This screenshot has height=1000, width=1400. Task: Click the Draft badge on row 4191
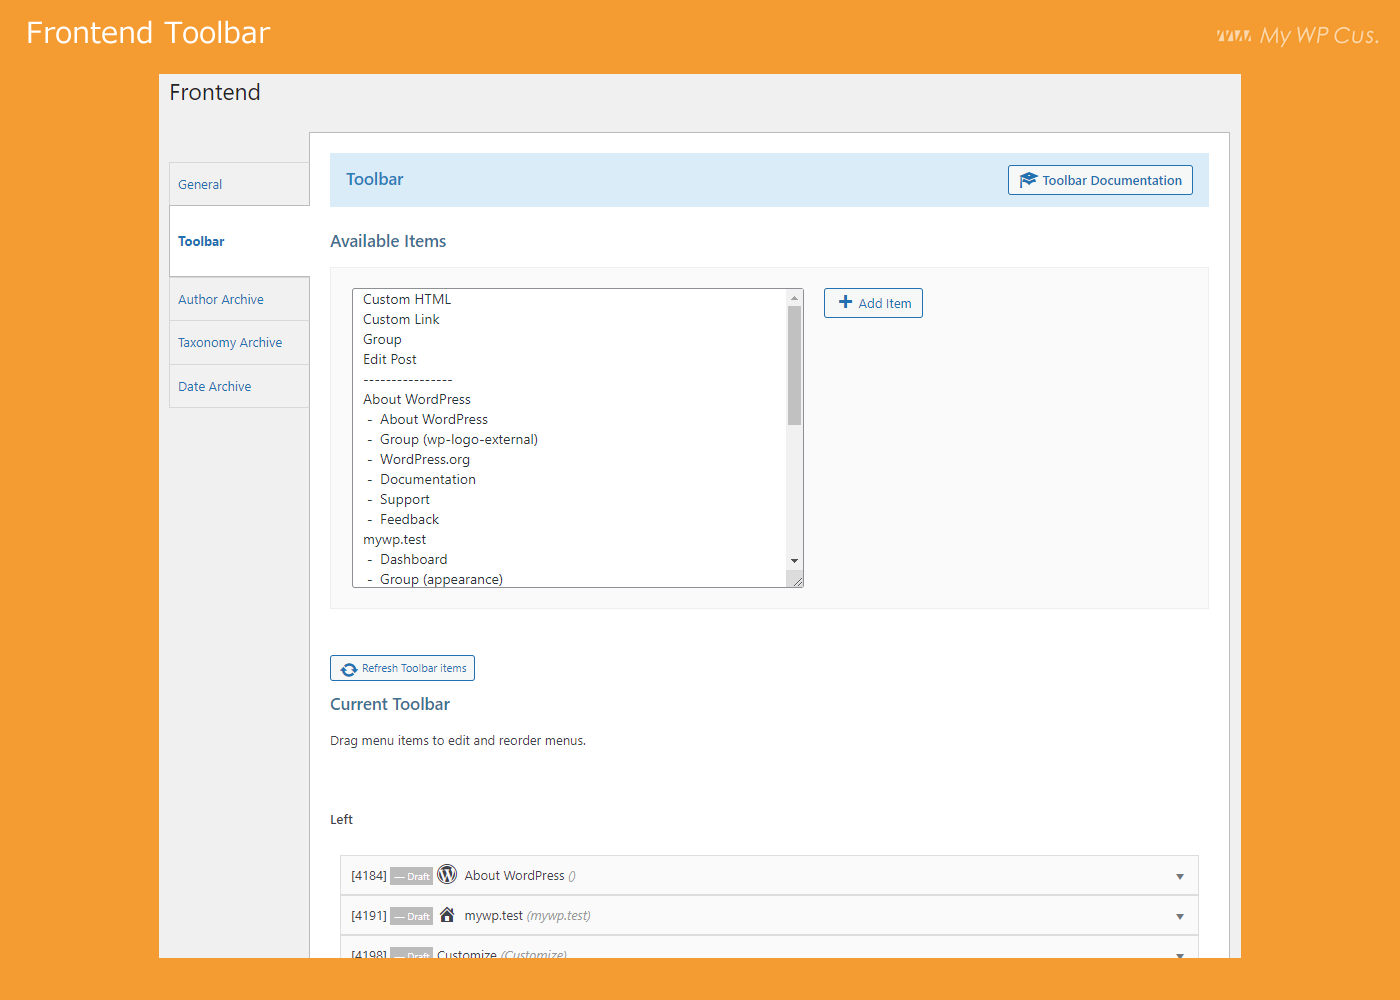point(411,916)
